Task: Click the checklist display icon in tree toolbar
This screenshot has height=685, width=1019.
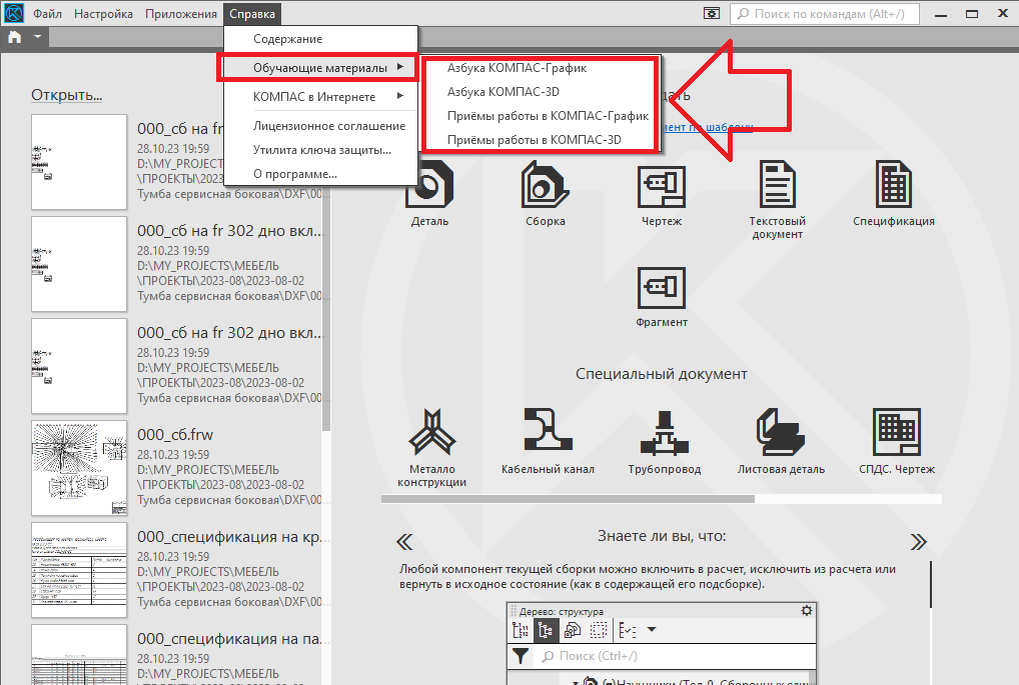Action: point(627,630)
